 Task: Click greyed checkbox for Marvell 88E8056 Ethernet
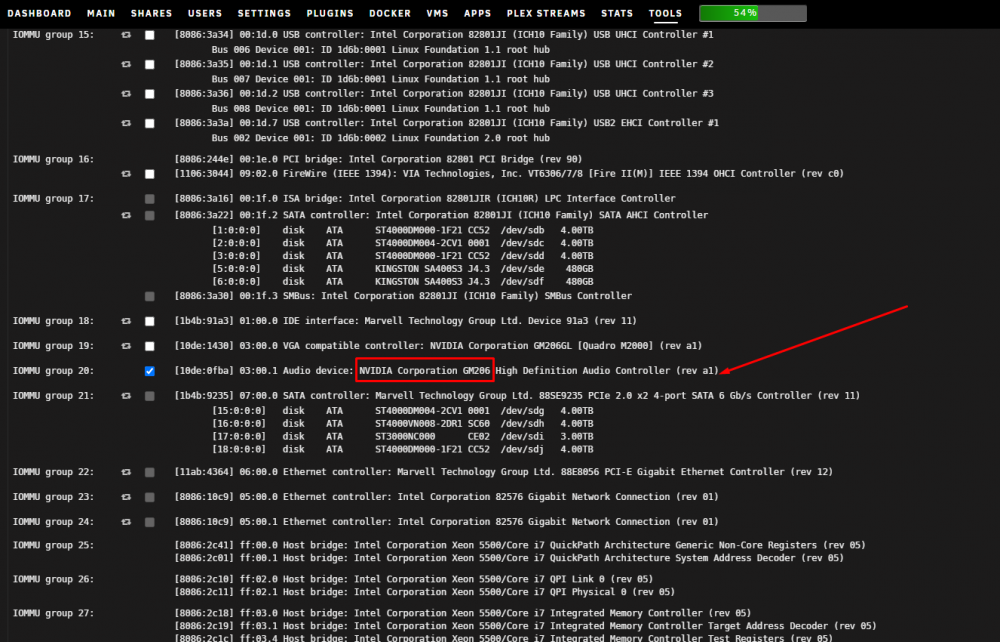[x=149, y=472]
